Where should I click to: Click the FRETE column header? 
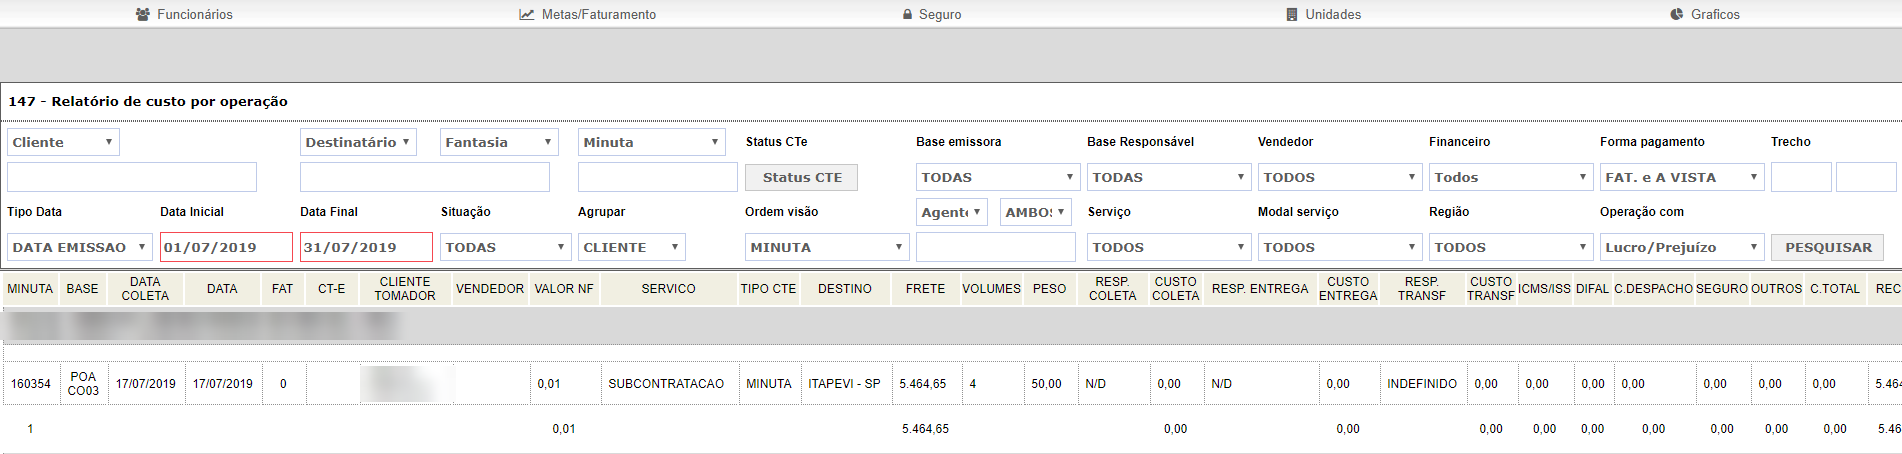(x=925, y=289)
